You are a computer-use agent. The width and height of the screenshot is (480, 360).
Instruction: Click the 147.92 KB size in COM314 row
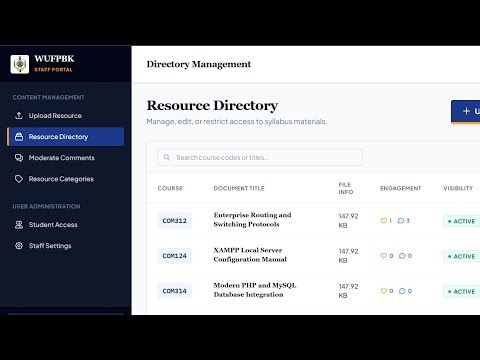(348, 291)
